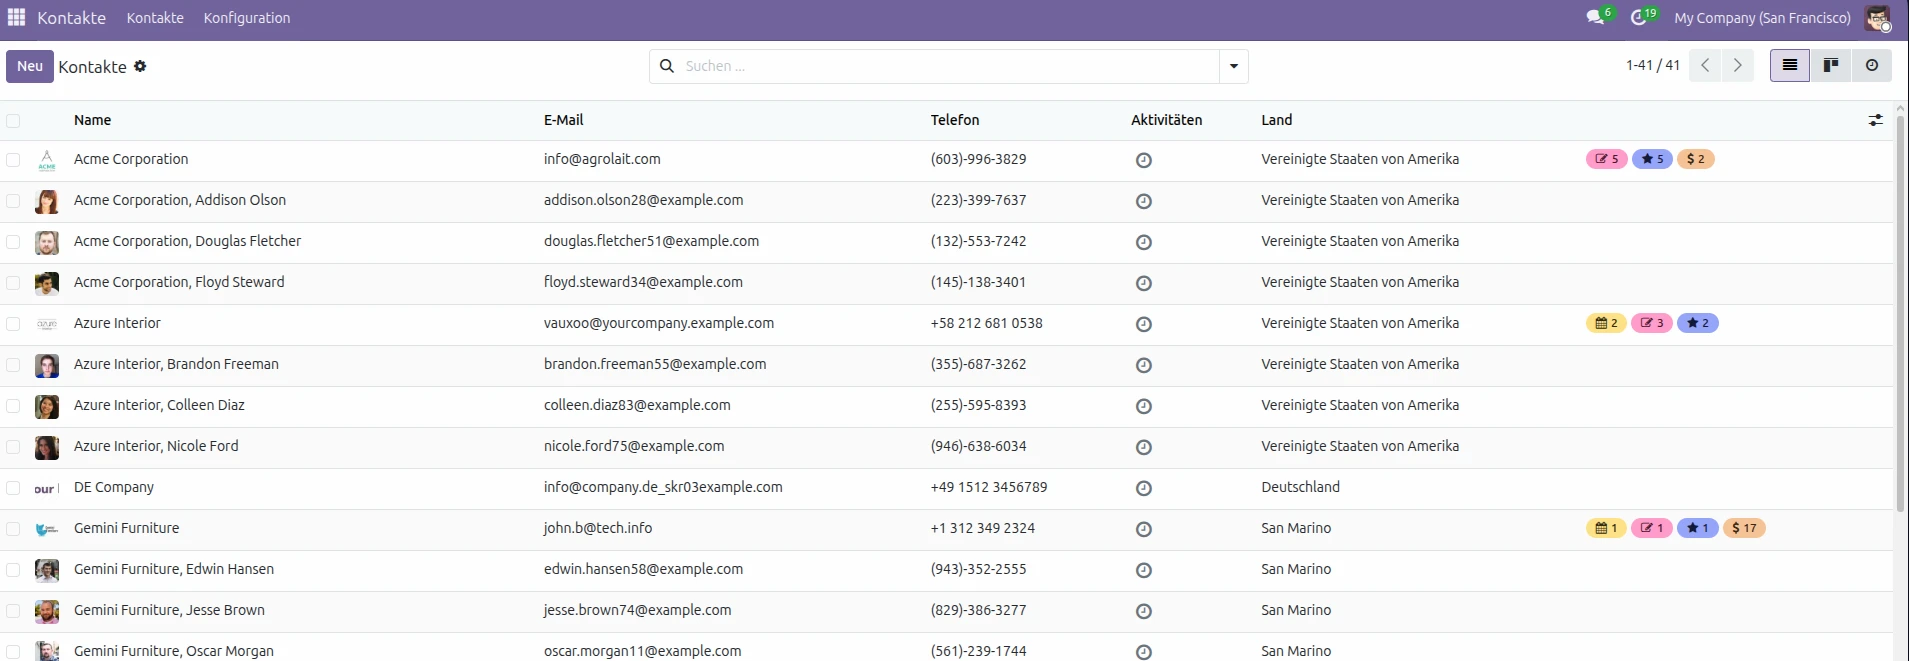Viewport: 1909px width, 661px height.
Task: Click blue star badge 5 on Acme Corporation
Action: tap(1652, 159)
